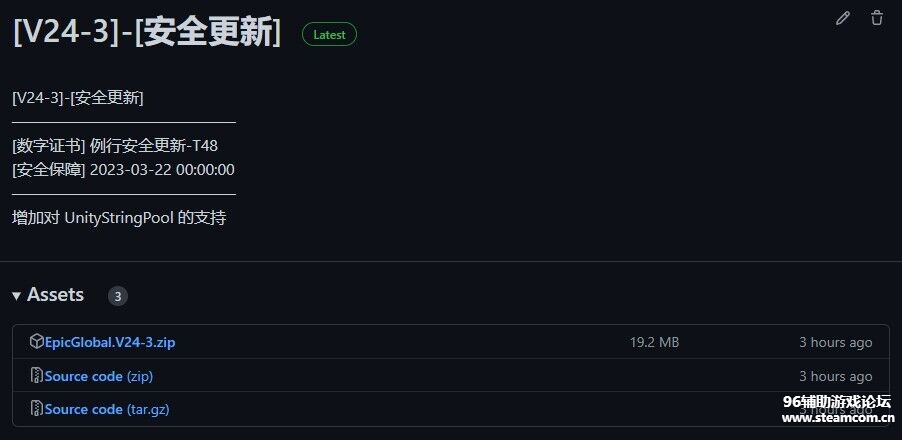Click file icon beside Source code (zip)
The image size is (902, 440).
(36, 376)
